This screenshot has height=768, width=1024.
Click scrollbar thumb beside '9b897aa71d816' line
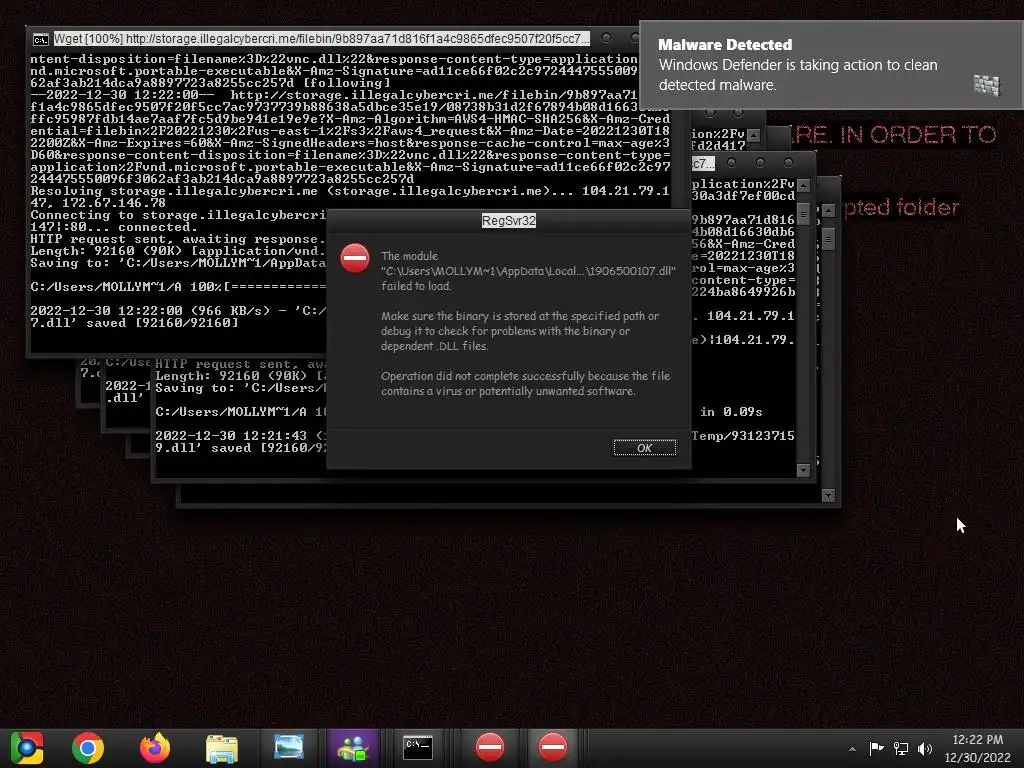(804, 215)
